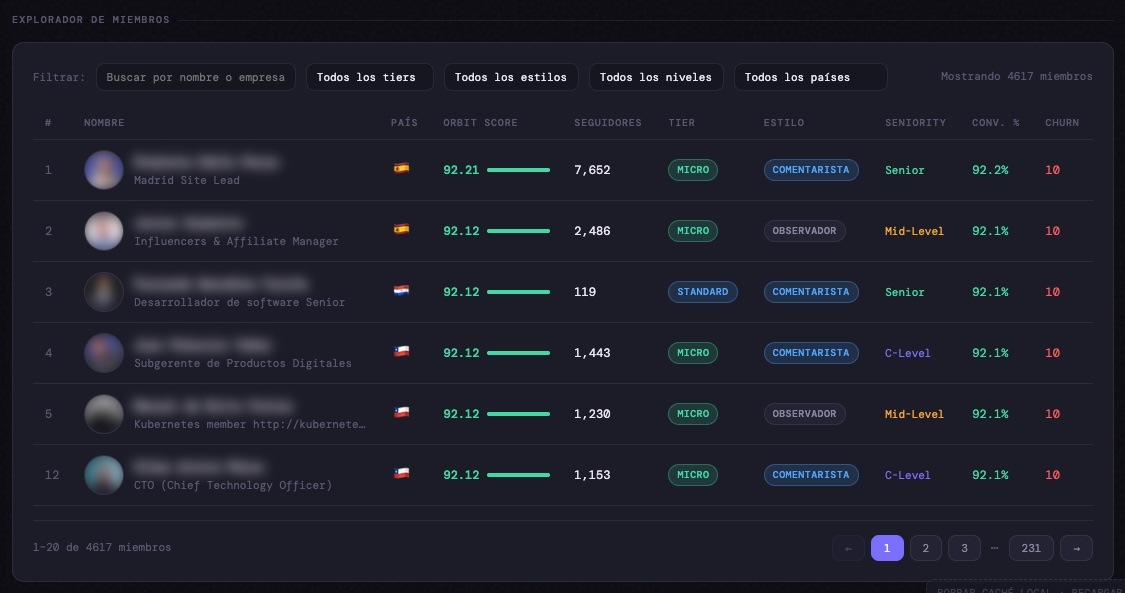Click the COMENTARISTA badge in row 1

[x=810, y=170]
